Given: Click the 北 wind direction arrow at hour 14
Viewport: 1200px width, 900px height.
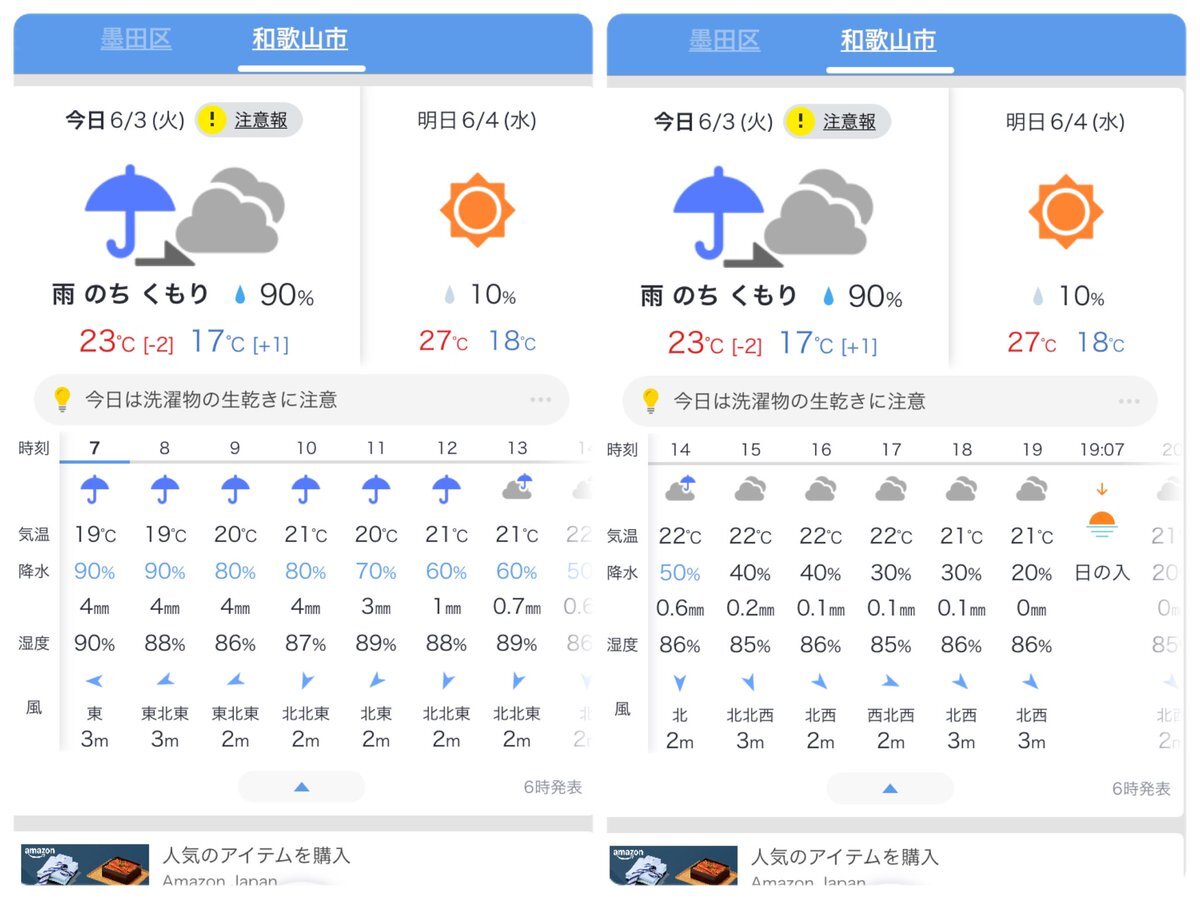Looking at the screenshot, I should click(680, 683).
